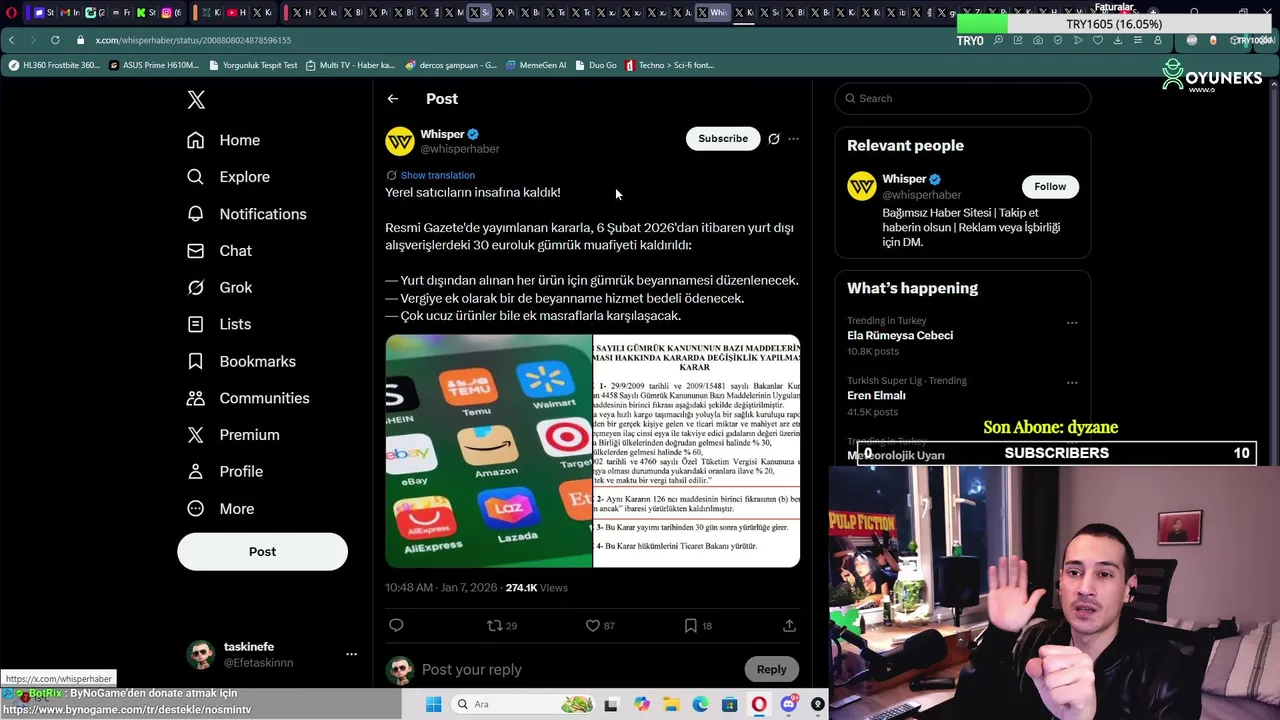Open options for the Eren Elmalı trend
The image size is (1280, 720).
(1072, 383)
